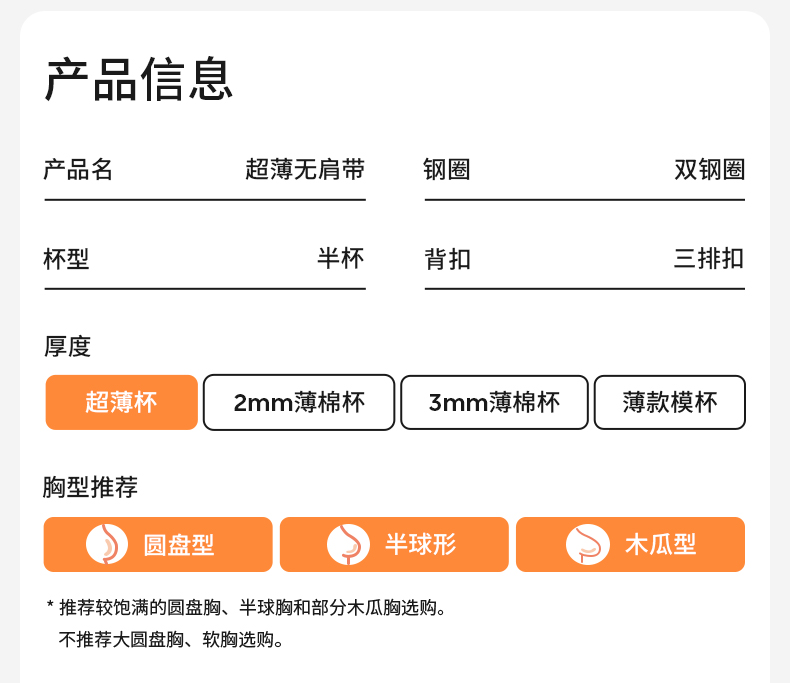
Task: Click the 半球形 breast shape icon
Action: click(x=348, y=544)
